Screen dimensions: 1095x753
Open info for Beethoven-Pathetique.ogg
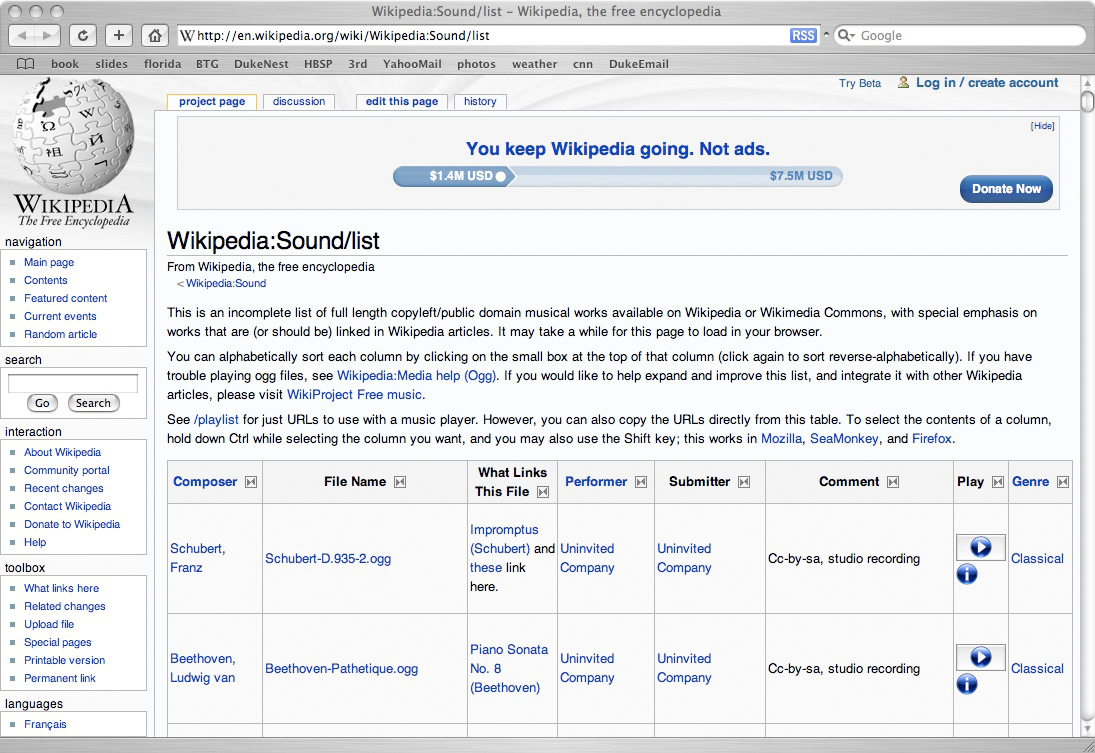click(967, 684)
